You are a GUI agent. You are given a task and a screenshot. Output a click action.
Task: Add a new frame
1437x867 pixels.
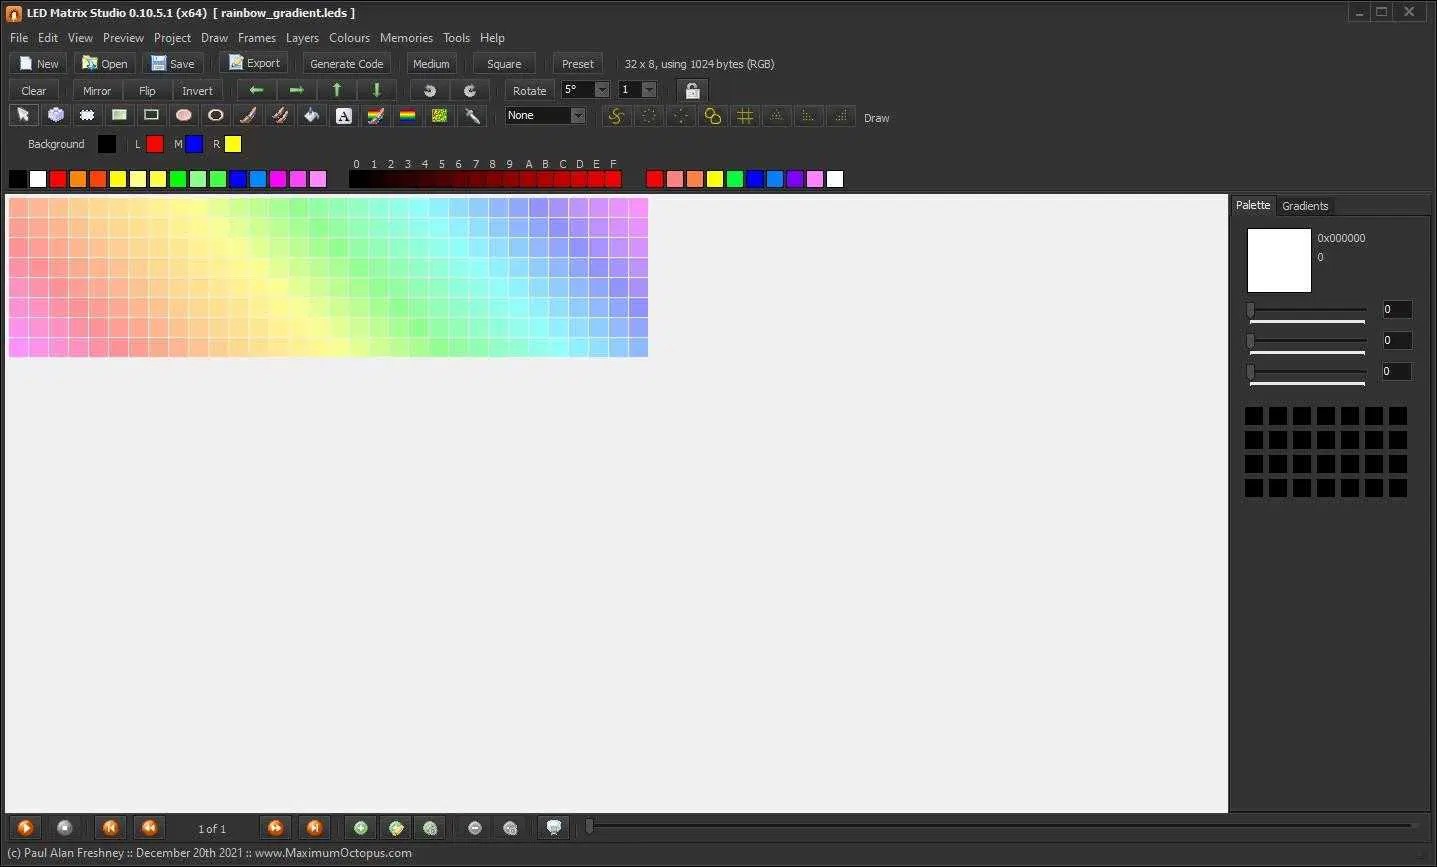tap(360, 828)
